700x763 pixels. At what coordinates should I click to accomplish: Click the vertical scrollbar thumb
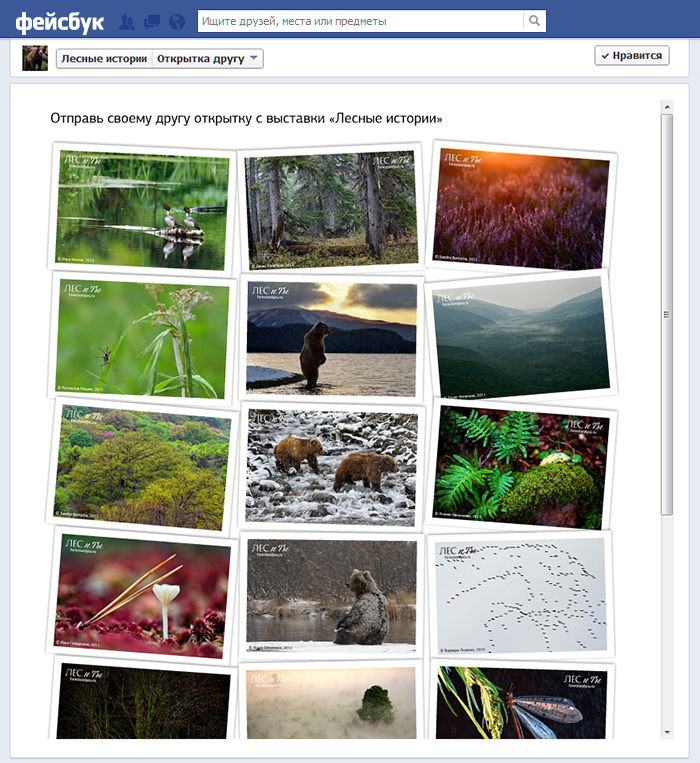point(667,314)
